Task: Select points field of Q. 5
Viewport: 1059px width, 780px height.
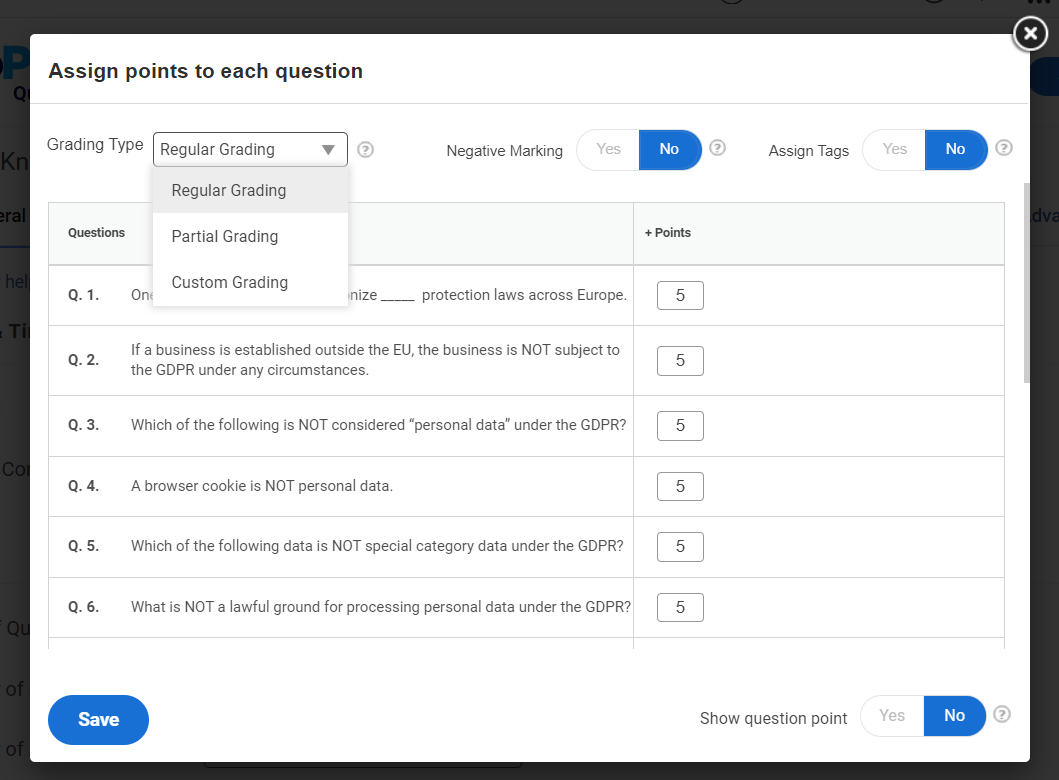Action: tap(680, 547)
